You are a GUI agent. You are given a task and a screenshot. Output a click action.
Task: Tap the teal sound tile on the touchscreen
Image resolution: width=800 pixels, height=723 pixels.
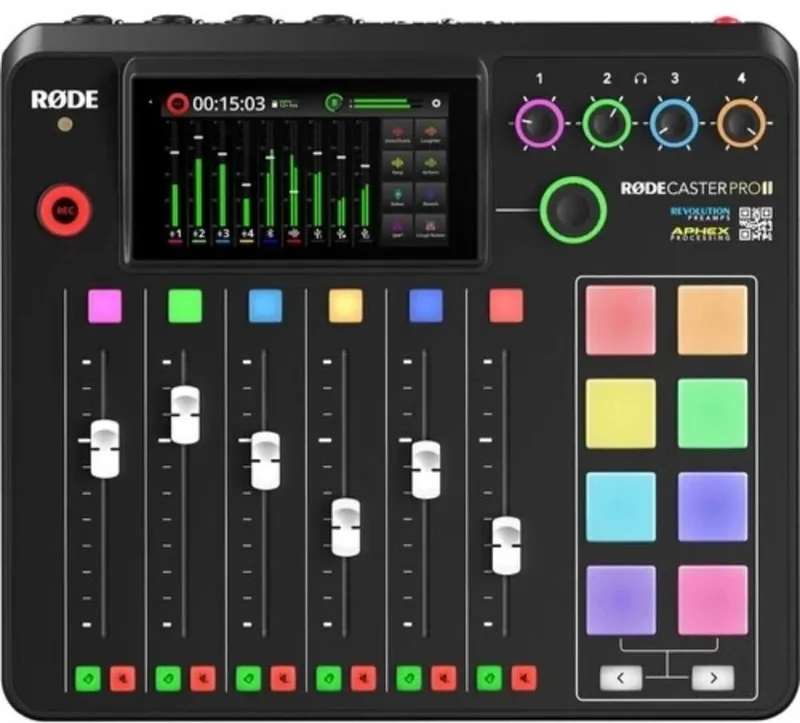coord(397,197)
